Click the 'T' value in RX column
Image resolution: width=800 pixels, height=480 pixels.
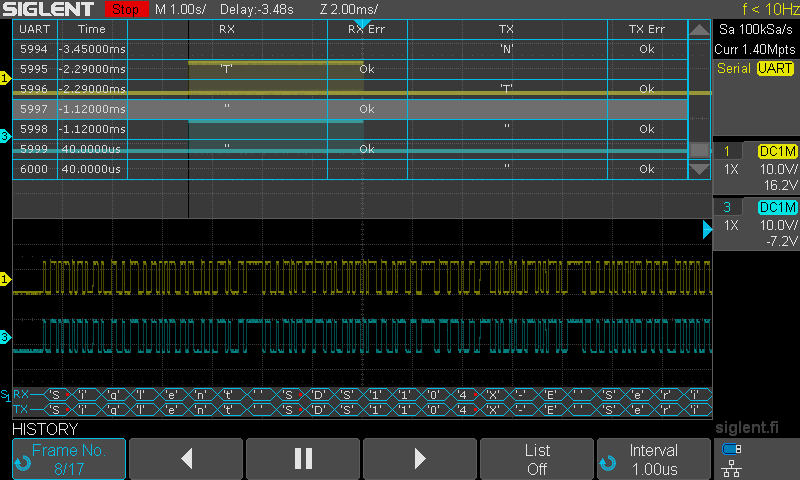coord(227,69)
